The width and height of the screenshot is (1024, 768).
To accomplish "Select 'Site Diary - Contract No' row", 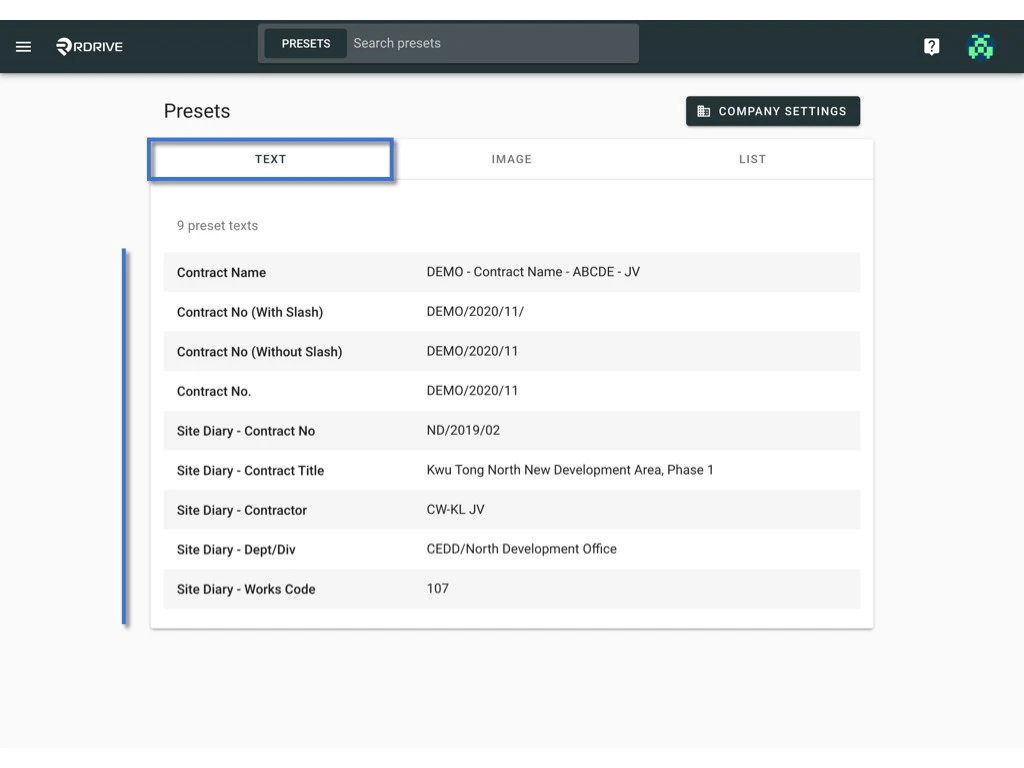I will [x=511, y=431].
